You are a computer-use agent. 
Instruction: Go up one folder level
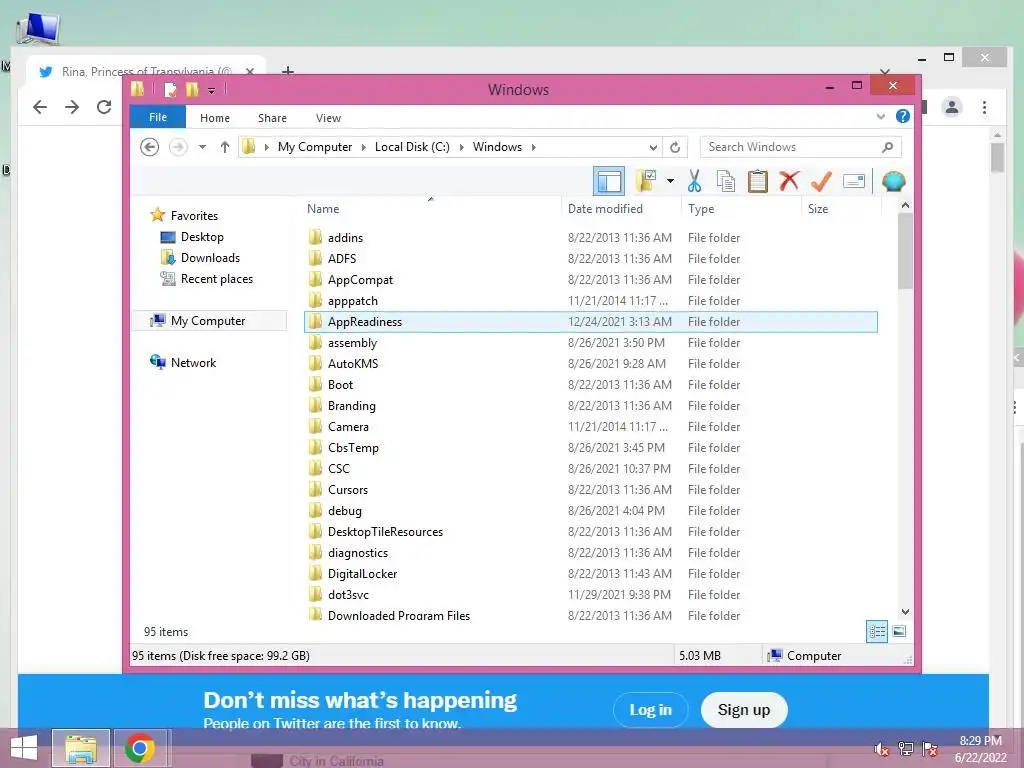click(x=225, y=147)
